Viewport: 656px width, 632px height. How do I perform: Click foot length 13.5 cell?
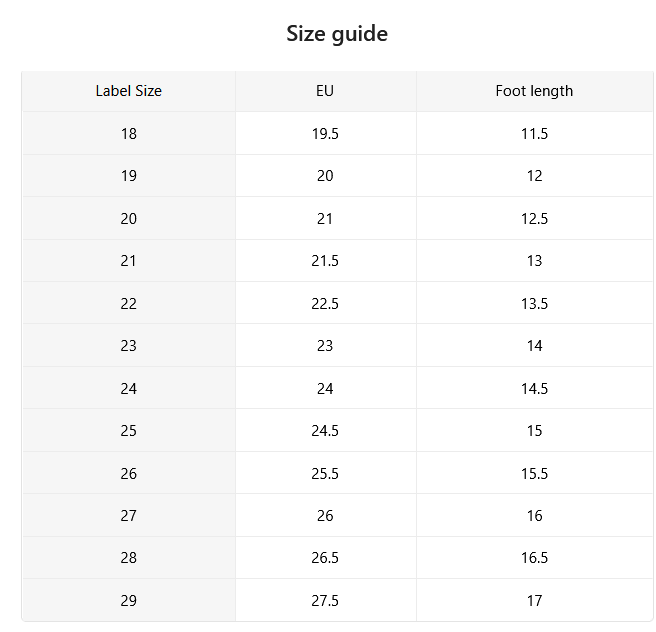pos(535,303)
